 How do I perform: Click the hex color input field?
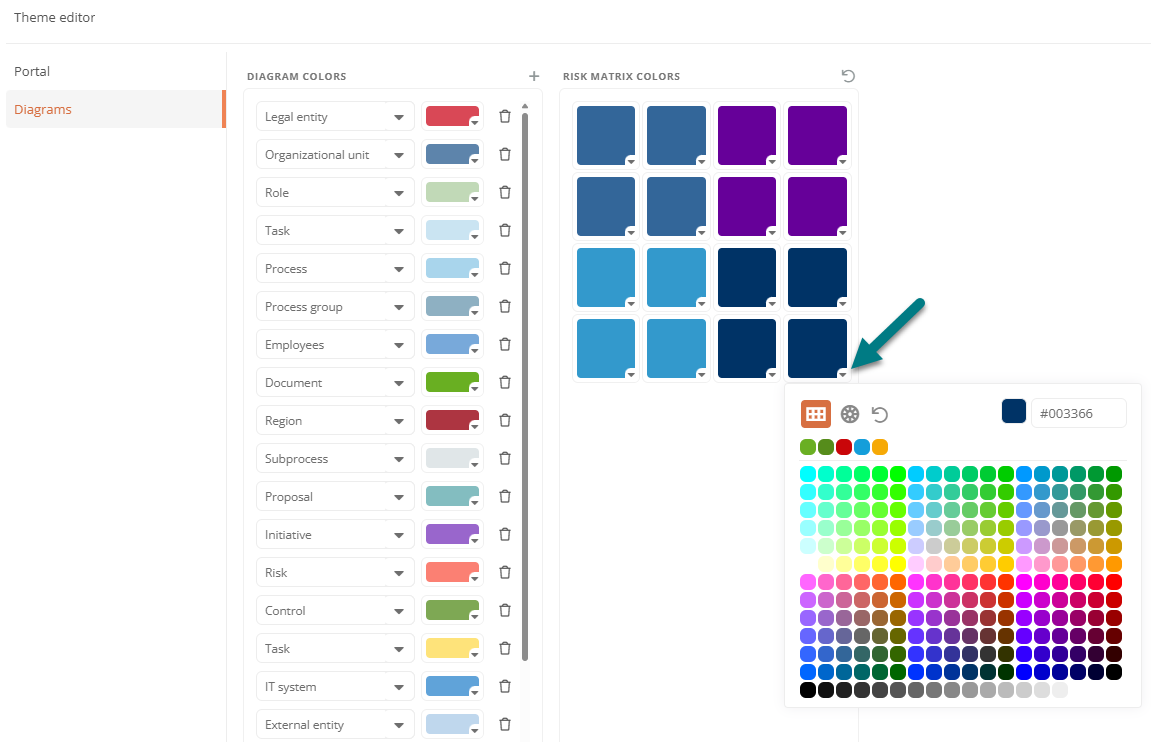(1078, 413)
